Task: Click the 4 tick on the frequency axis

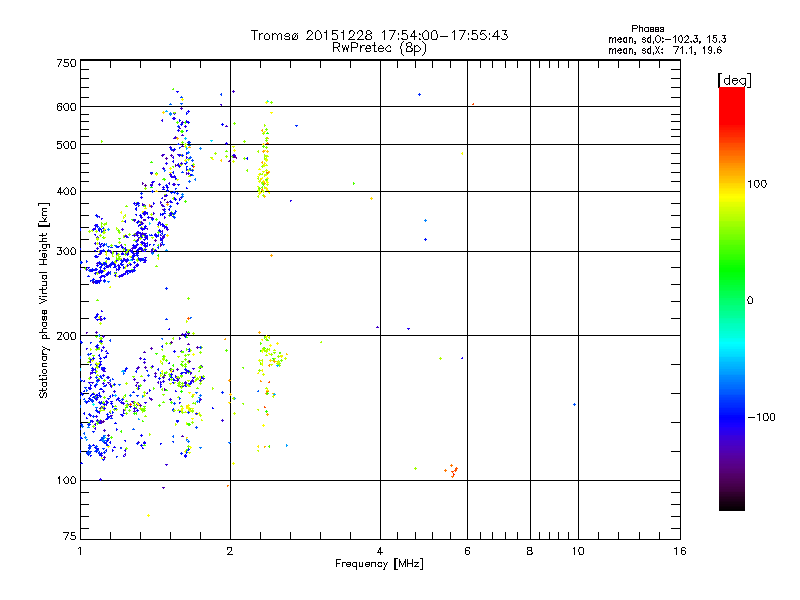Action: point(380,551)
